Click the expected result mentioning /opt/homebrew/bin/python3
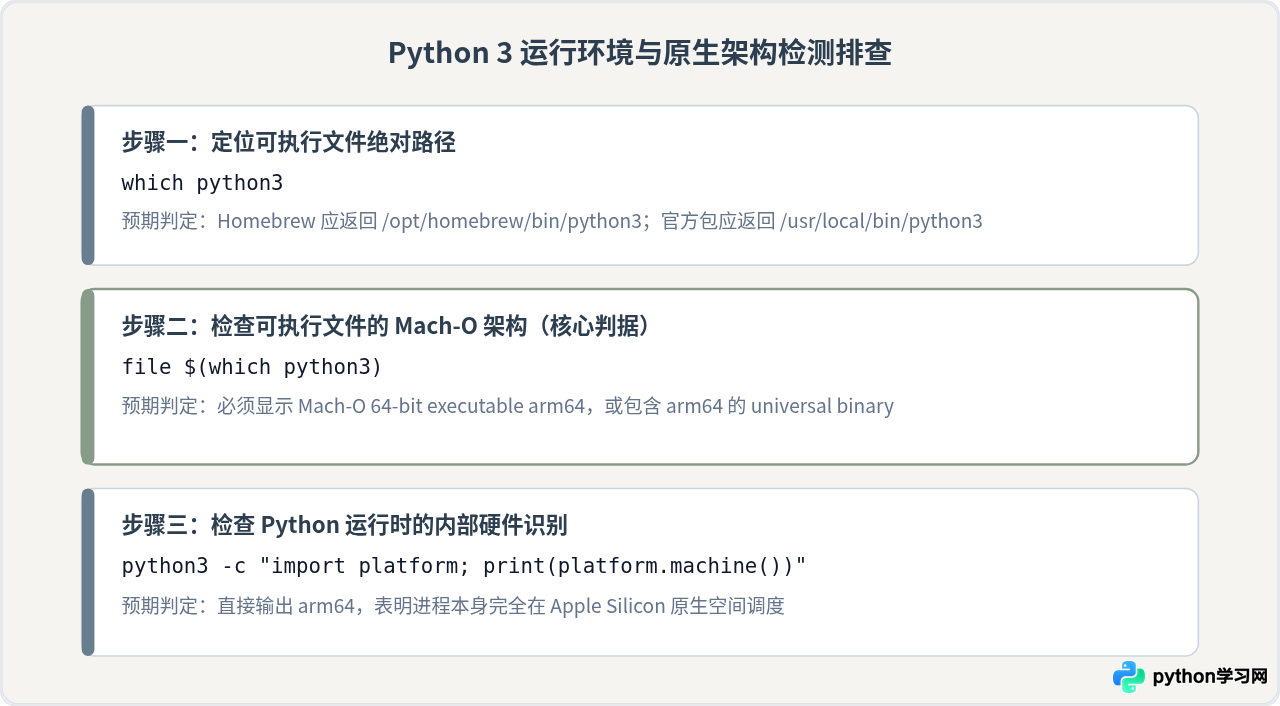 552,221
